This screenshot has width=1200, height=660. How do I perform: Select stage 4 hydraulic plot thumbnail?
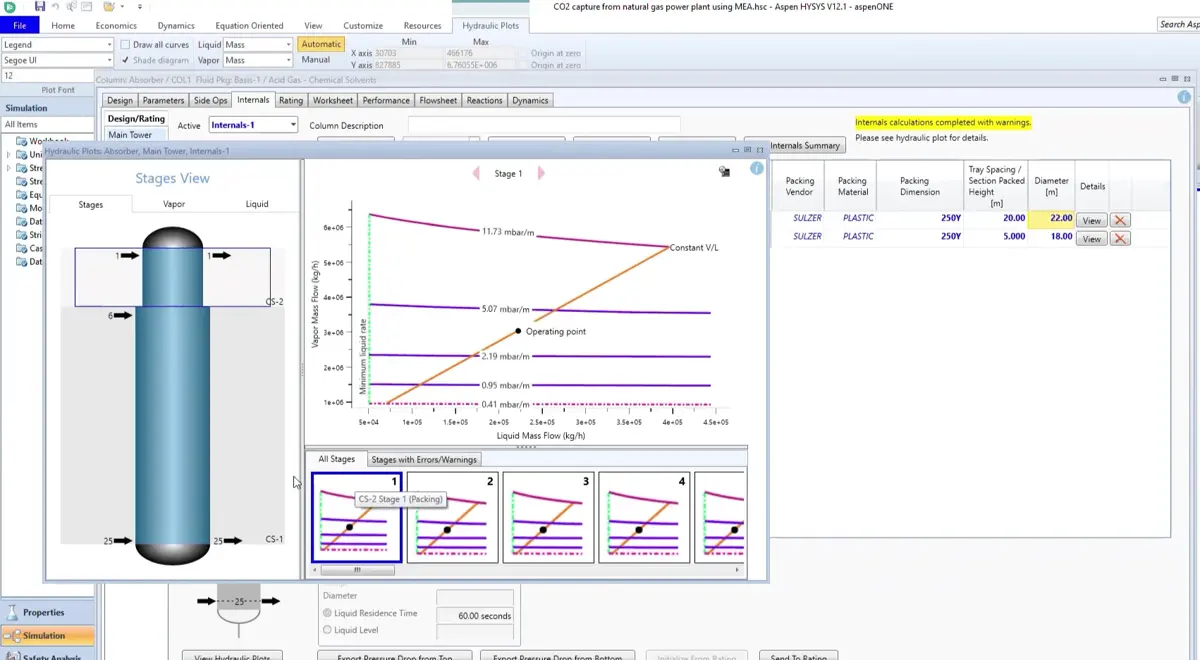coord(644,518)
